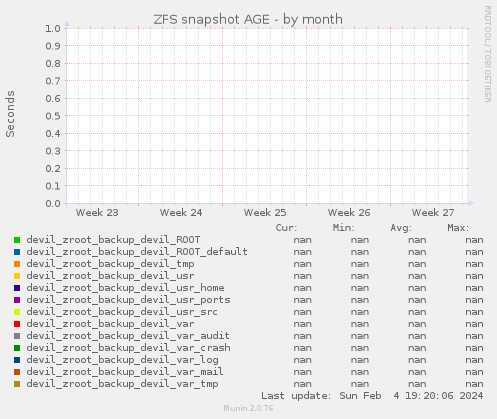This screenshot has height=419, width=497.
Task: Click the devil_zroot_backup_devil_var legend label
Action: [110, 324]
